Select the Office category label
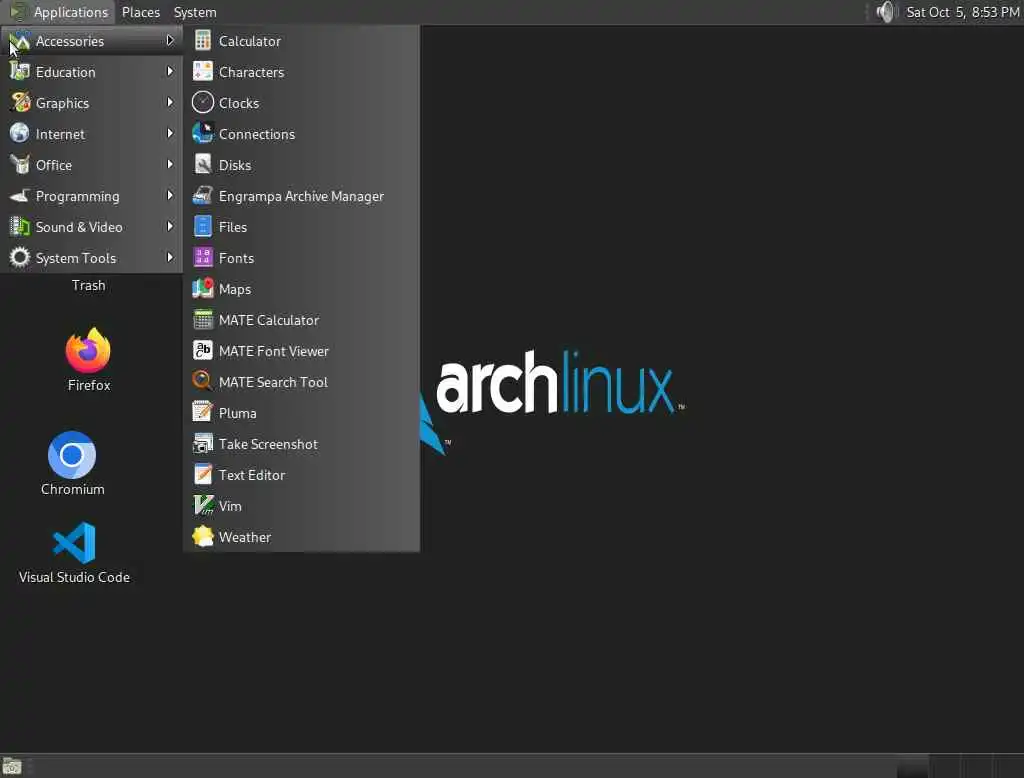The image size is (1024, 778). click(x=54, y=165)
